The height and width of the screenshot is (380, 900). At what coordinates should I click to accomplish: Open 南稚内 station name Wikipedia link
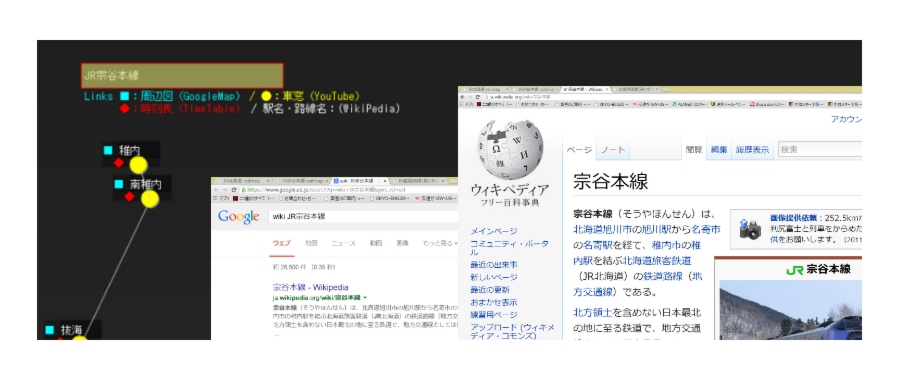(x=146, y=184)
